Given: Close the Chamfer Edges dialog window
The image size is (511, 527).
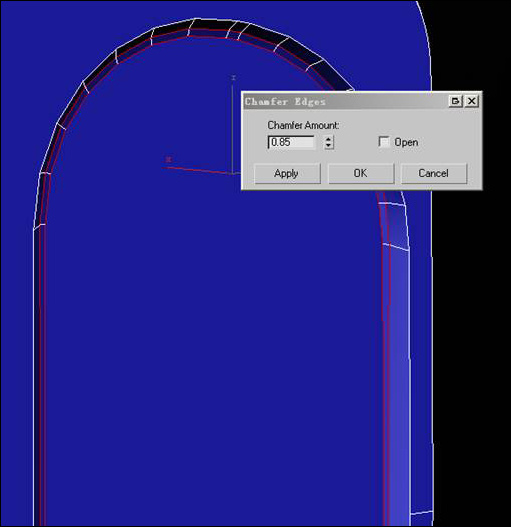Looking at the screenshot, I should click(x=472, y=101).
